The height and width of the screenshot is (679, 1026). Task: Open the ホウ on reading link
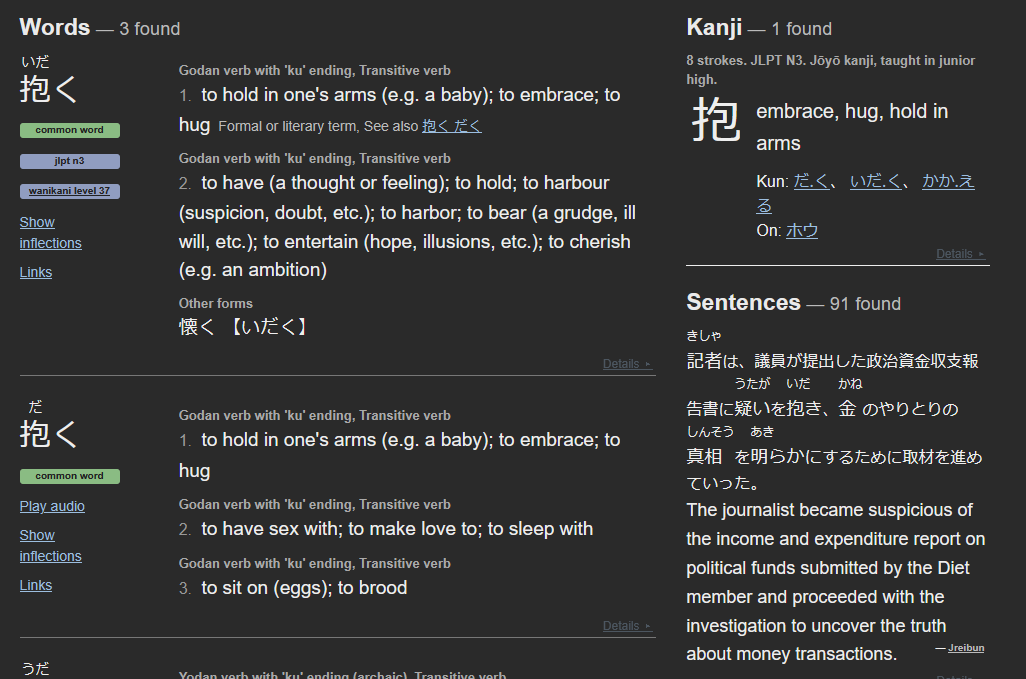tap(802, 230)
